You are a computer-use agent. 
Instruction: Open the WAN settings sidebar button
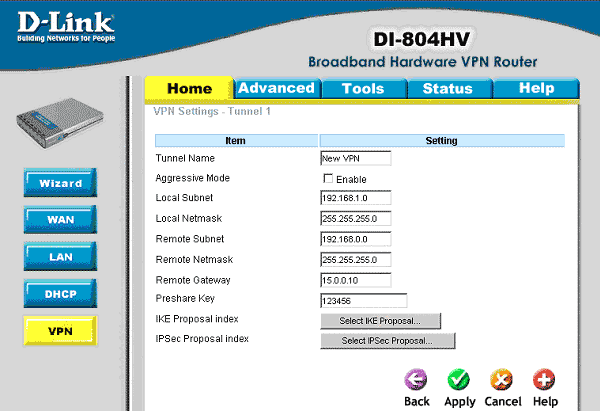(x=60, y=219)
